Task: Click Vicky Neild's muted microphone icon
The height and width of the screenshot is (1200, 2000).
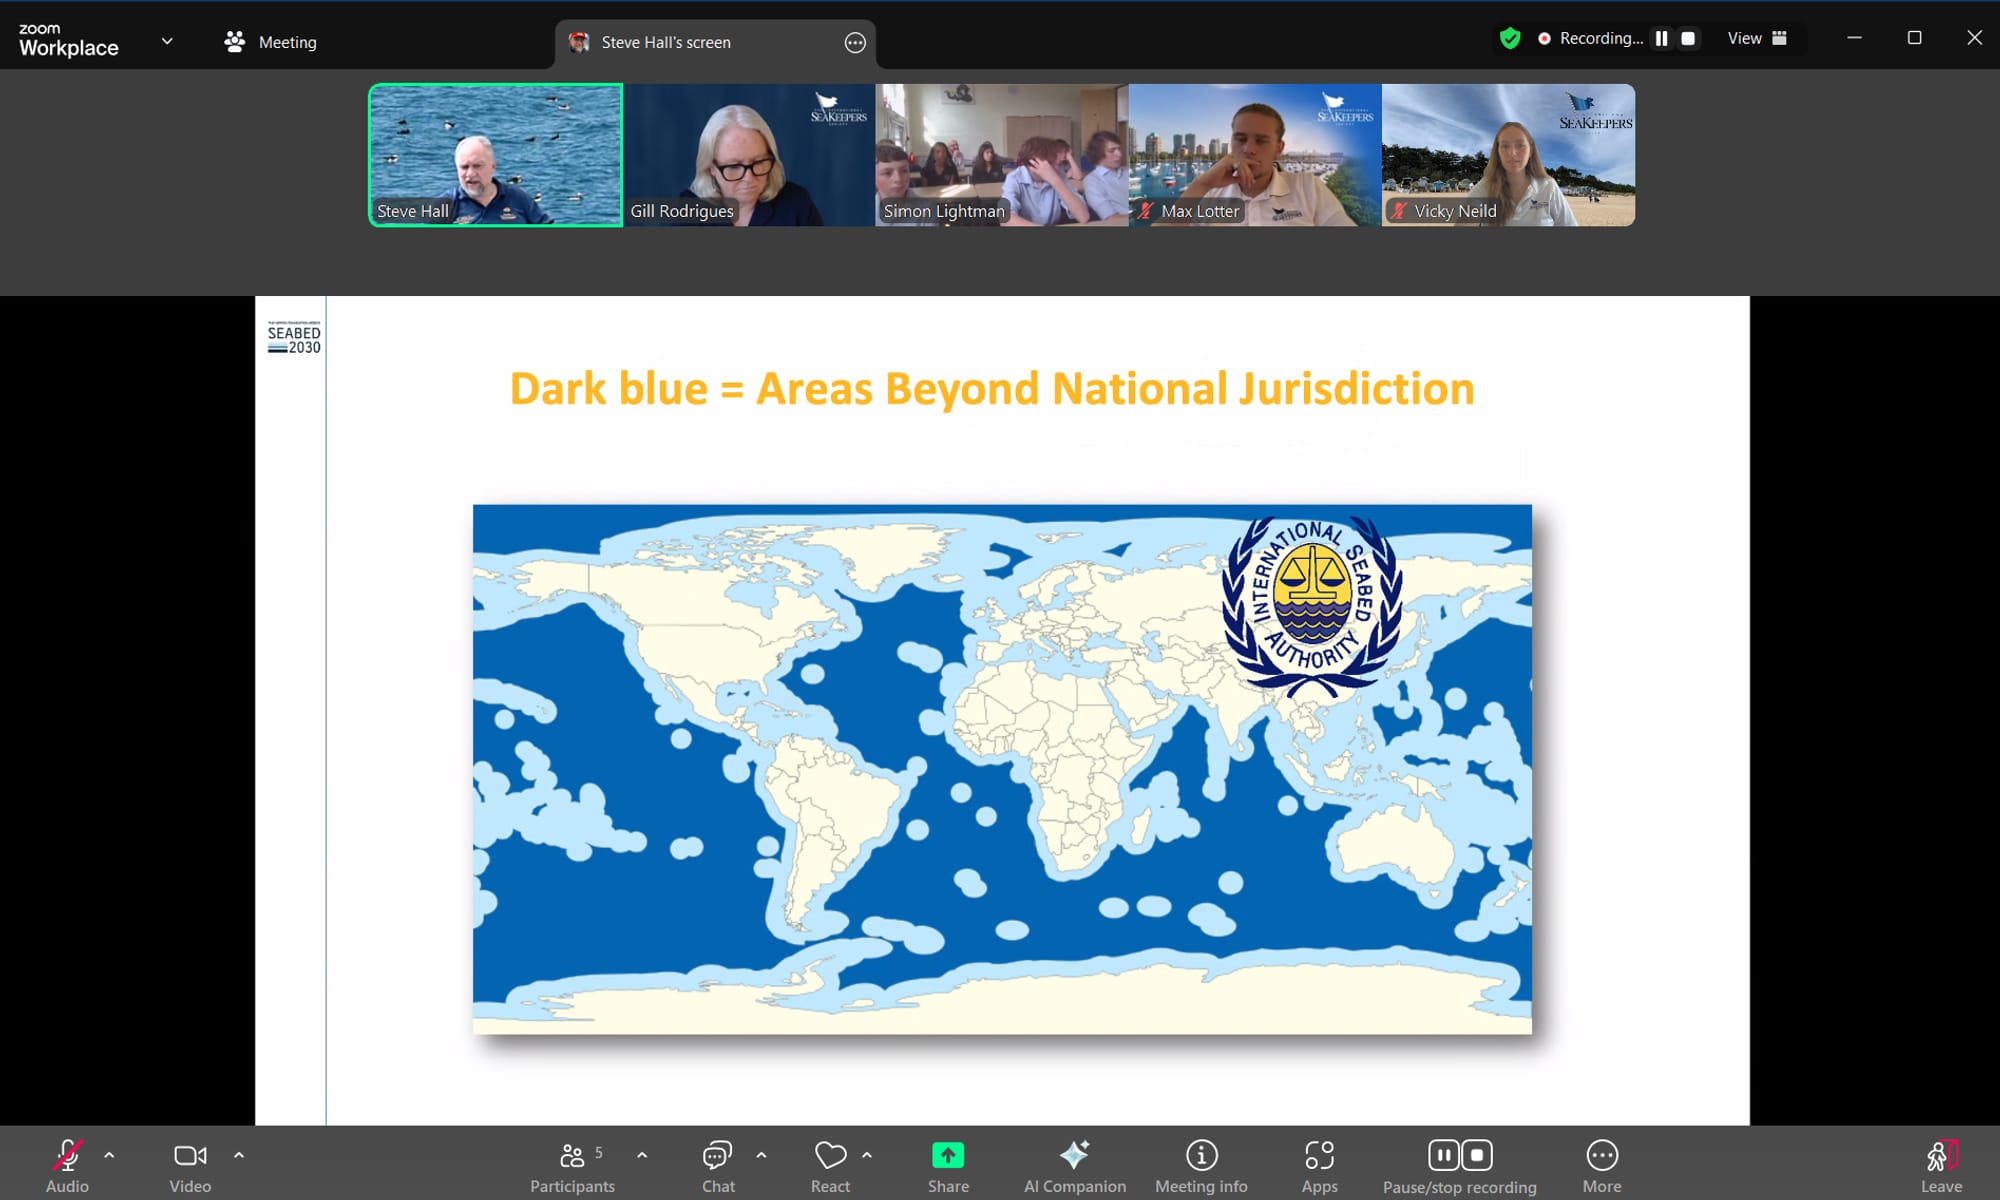Action: (1399, 211)
